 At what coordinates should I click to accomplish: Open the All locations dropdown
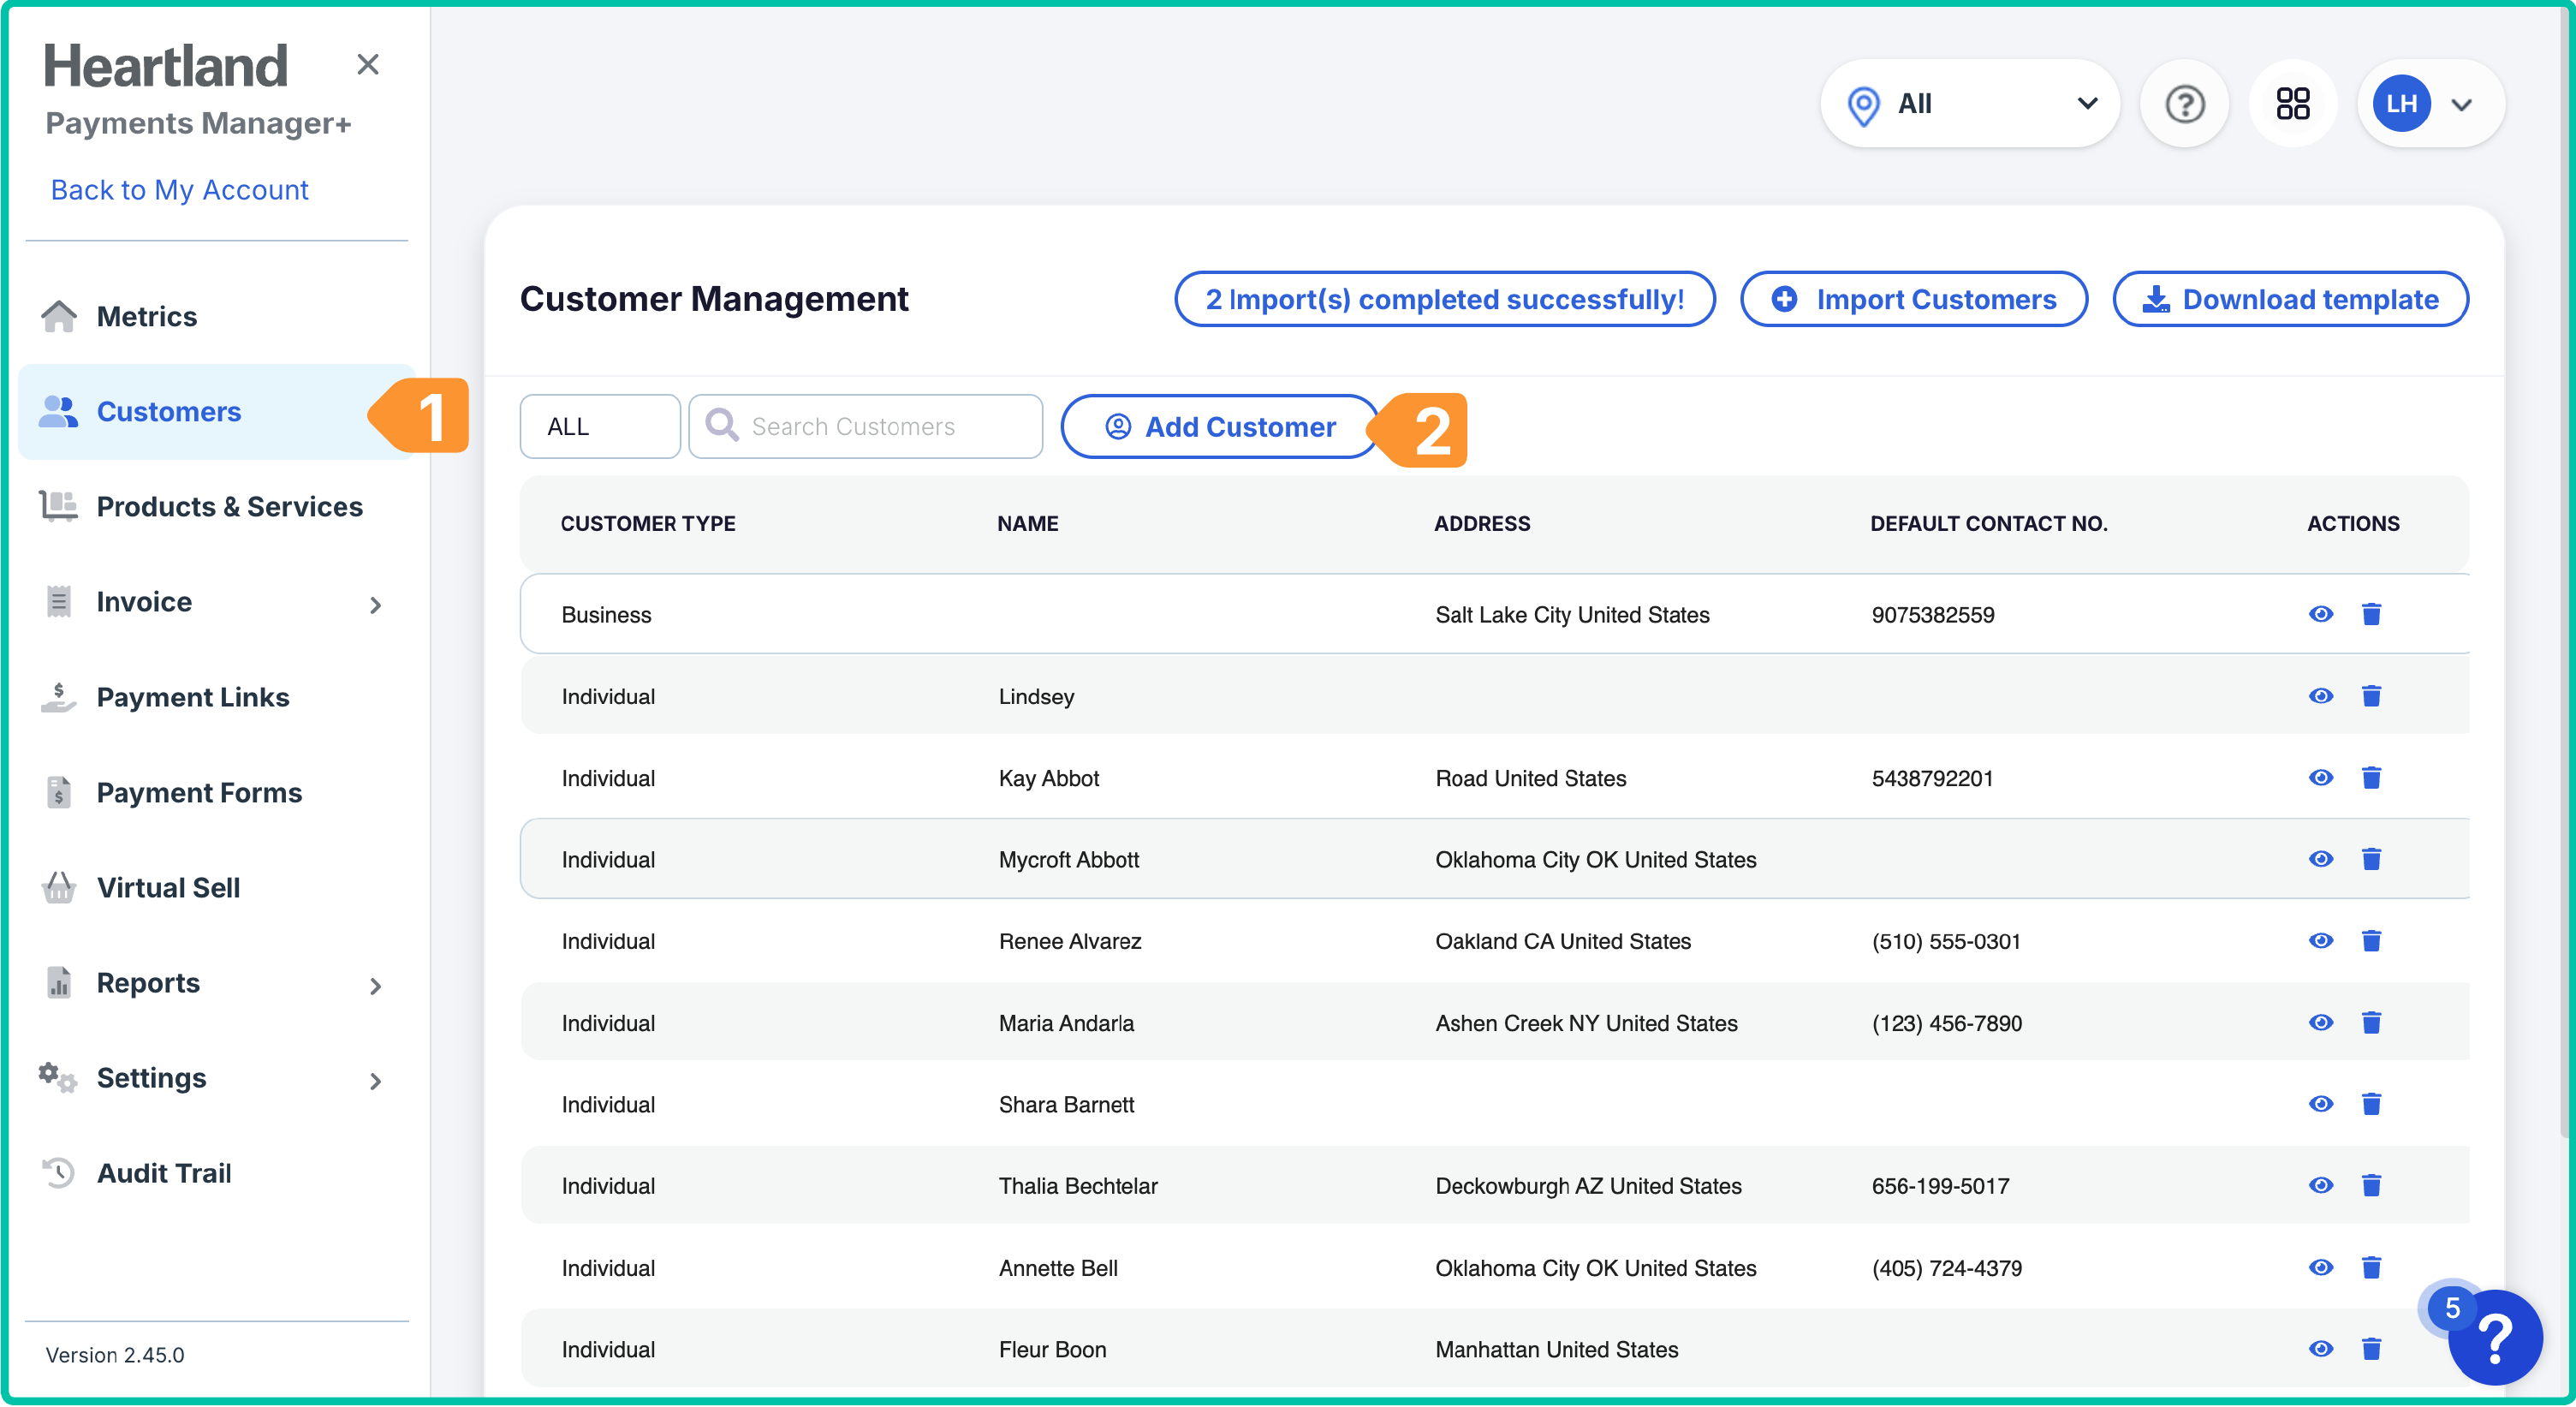(1970, 104)
